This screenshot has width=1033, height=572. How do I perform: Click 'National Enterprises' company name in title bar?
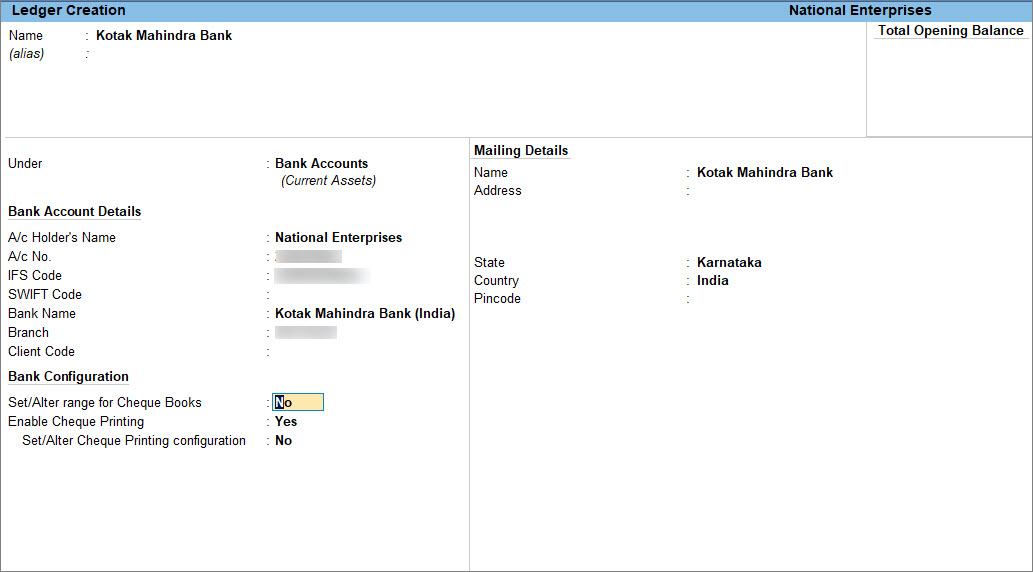pyautogui.click(x=860, y=11)
